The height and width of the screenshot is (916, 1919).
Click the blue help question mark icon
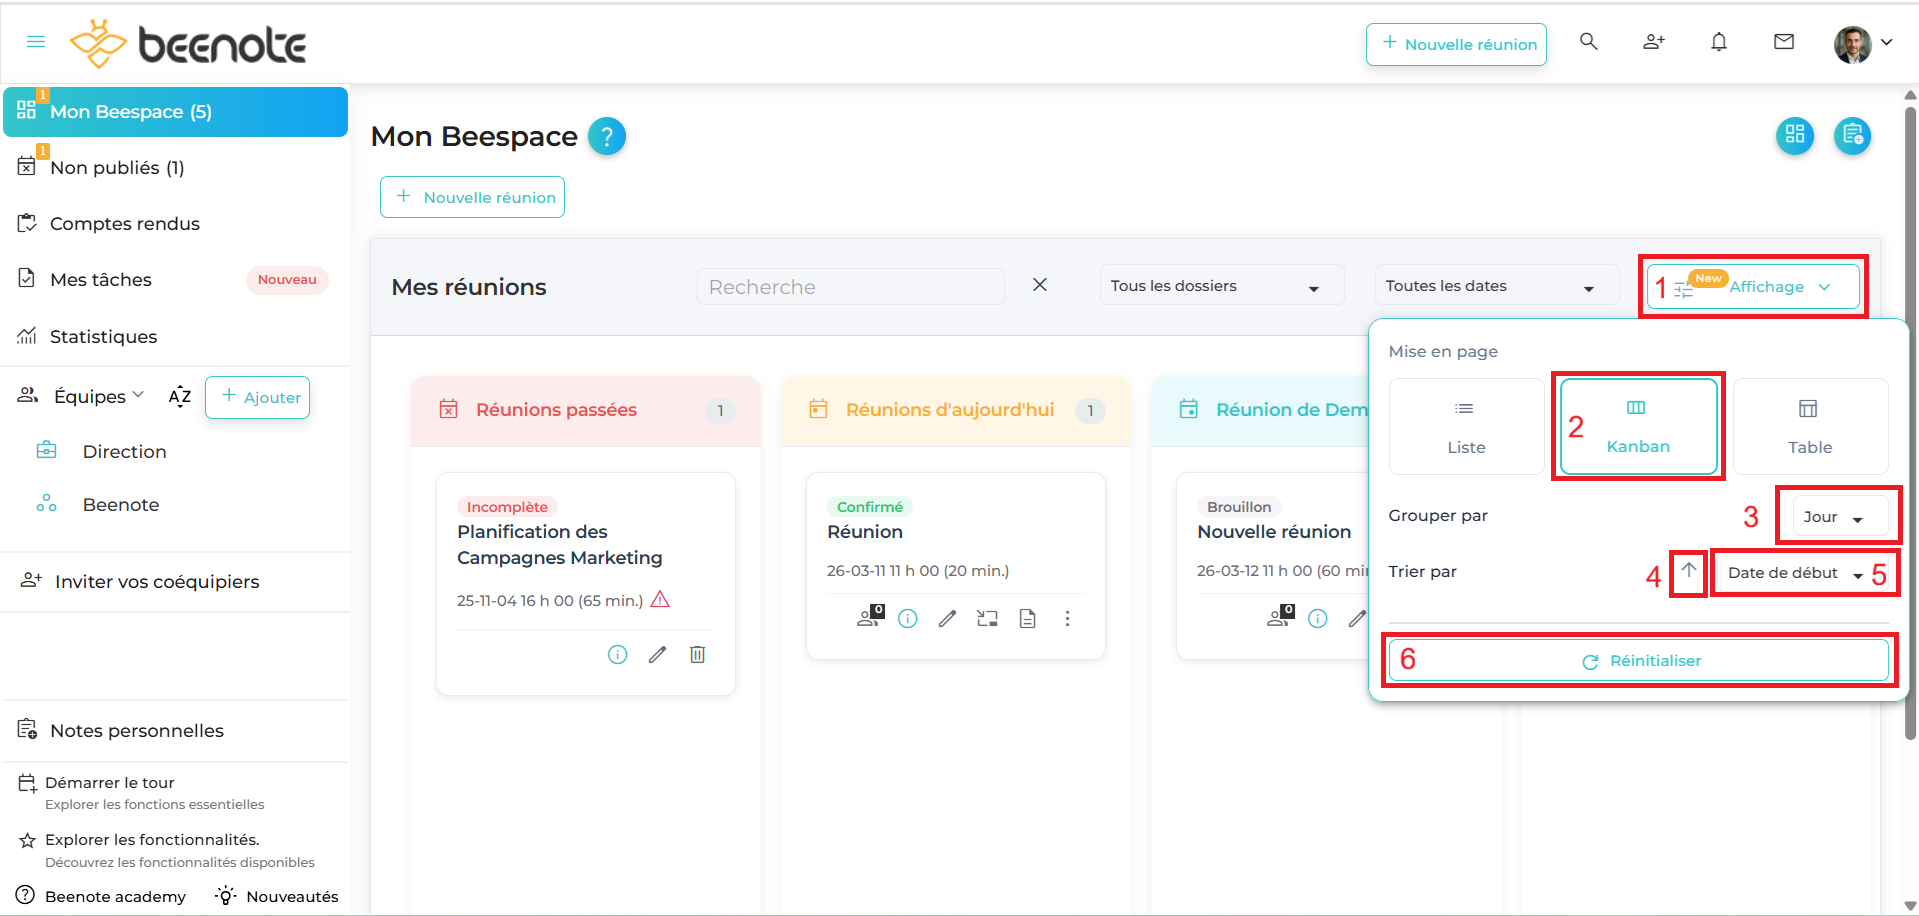606,136
